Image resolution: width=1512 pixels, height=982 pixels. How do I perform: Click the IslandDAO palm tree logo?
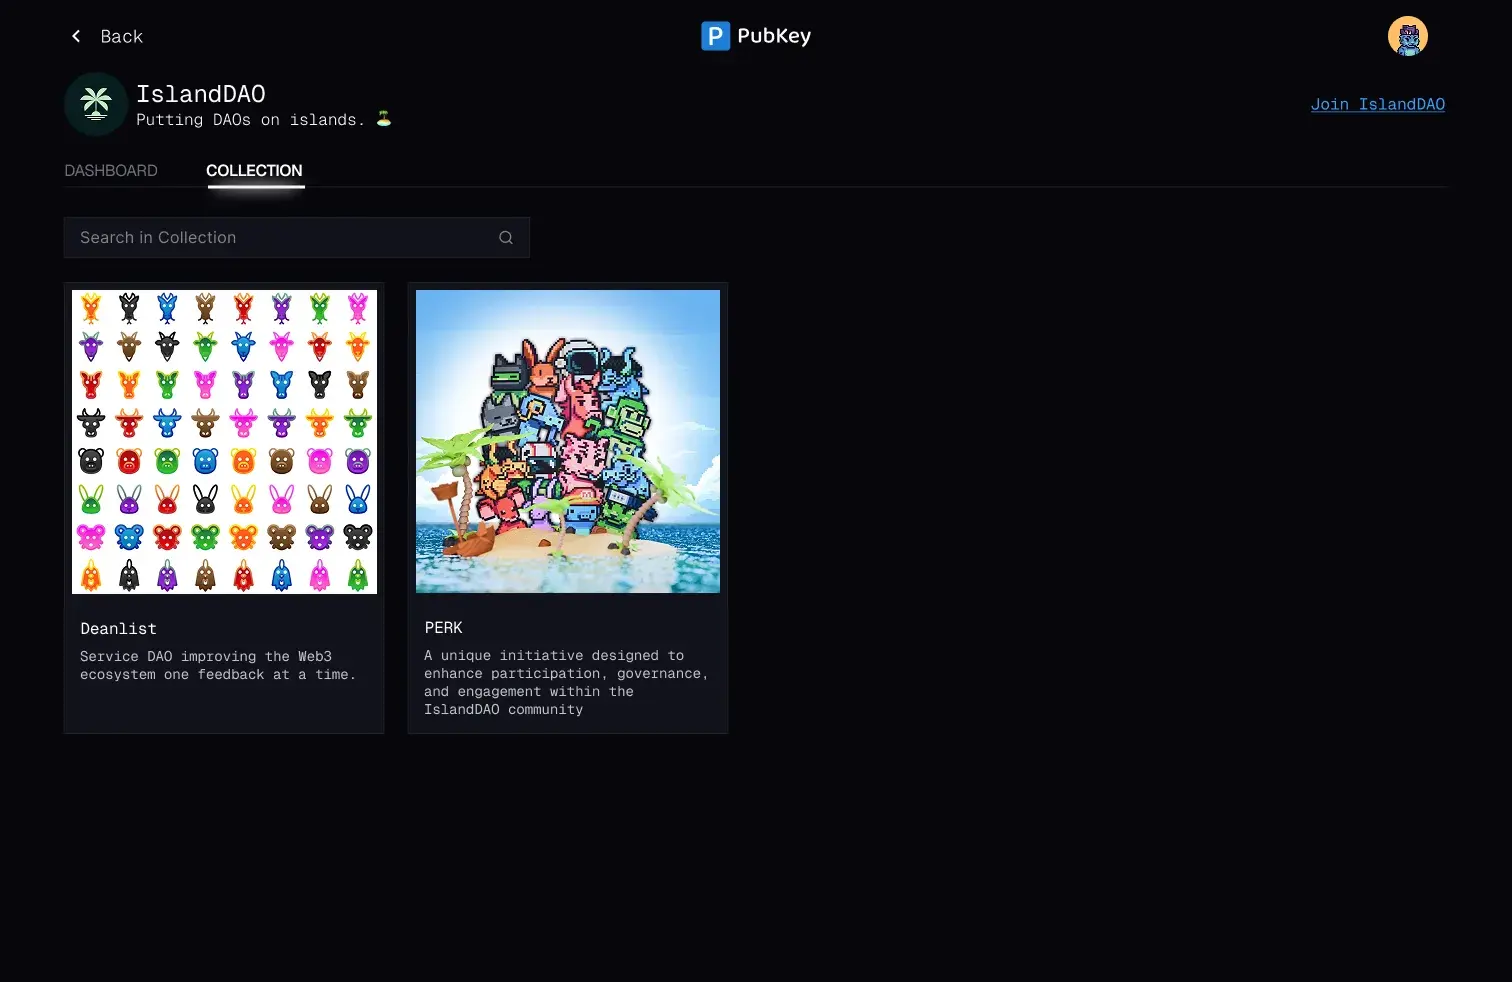[x=96, y=104]
